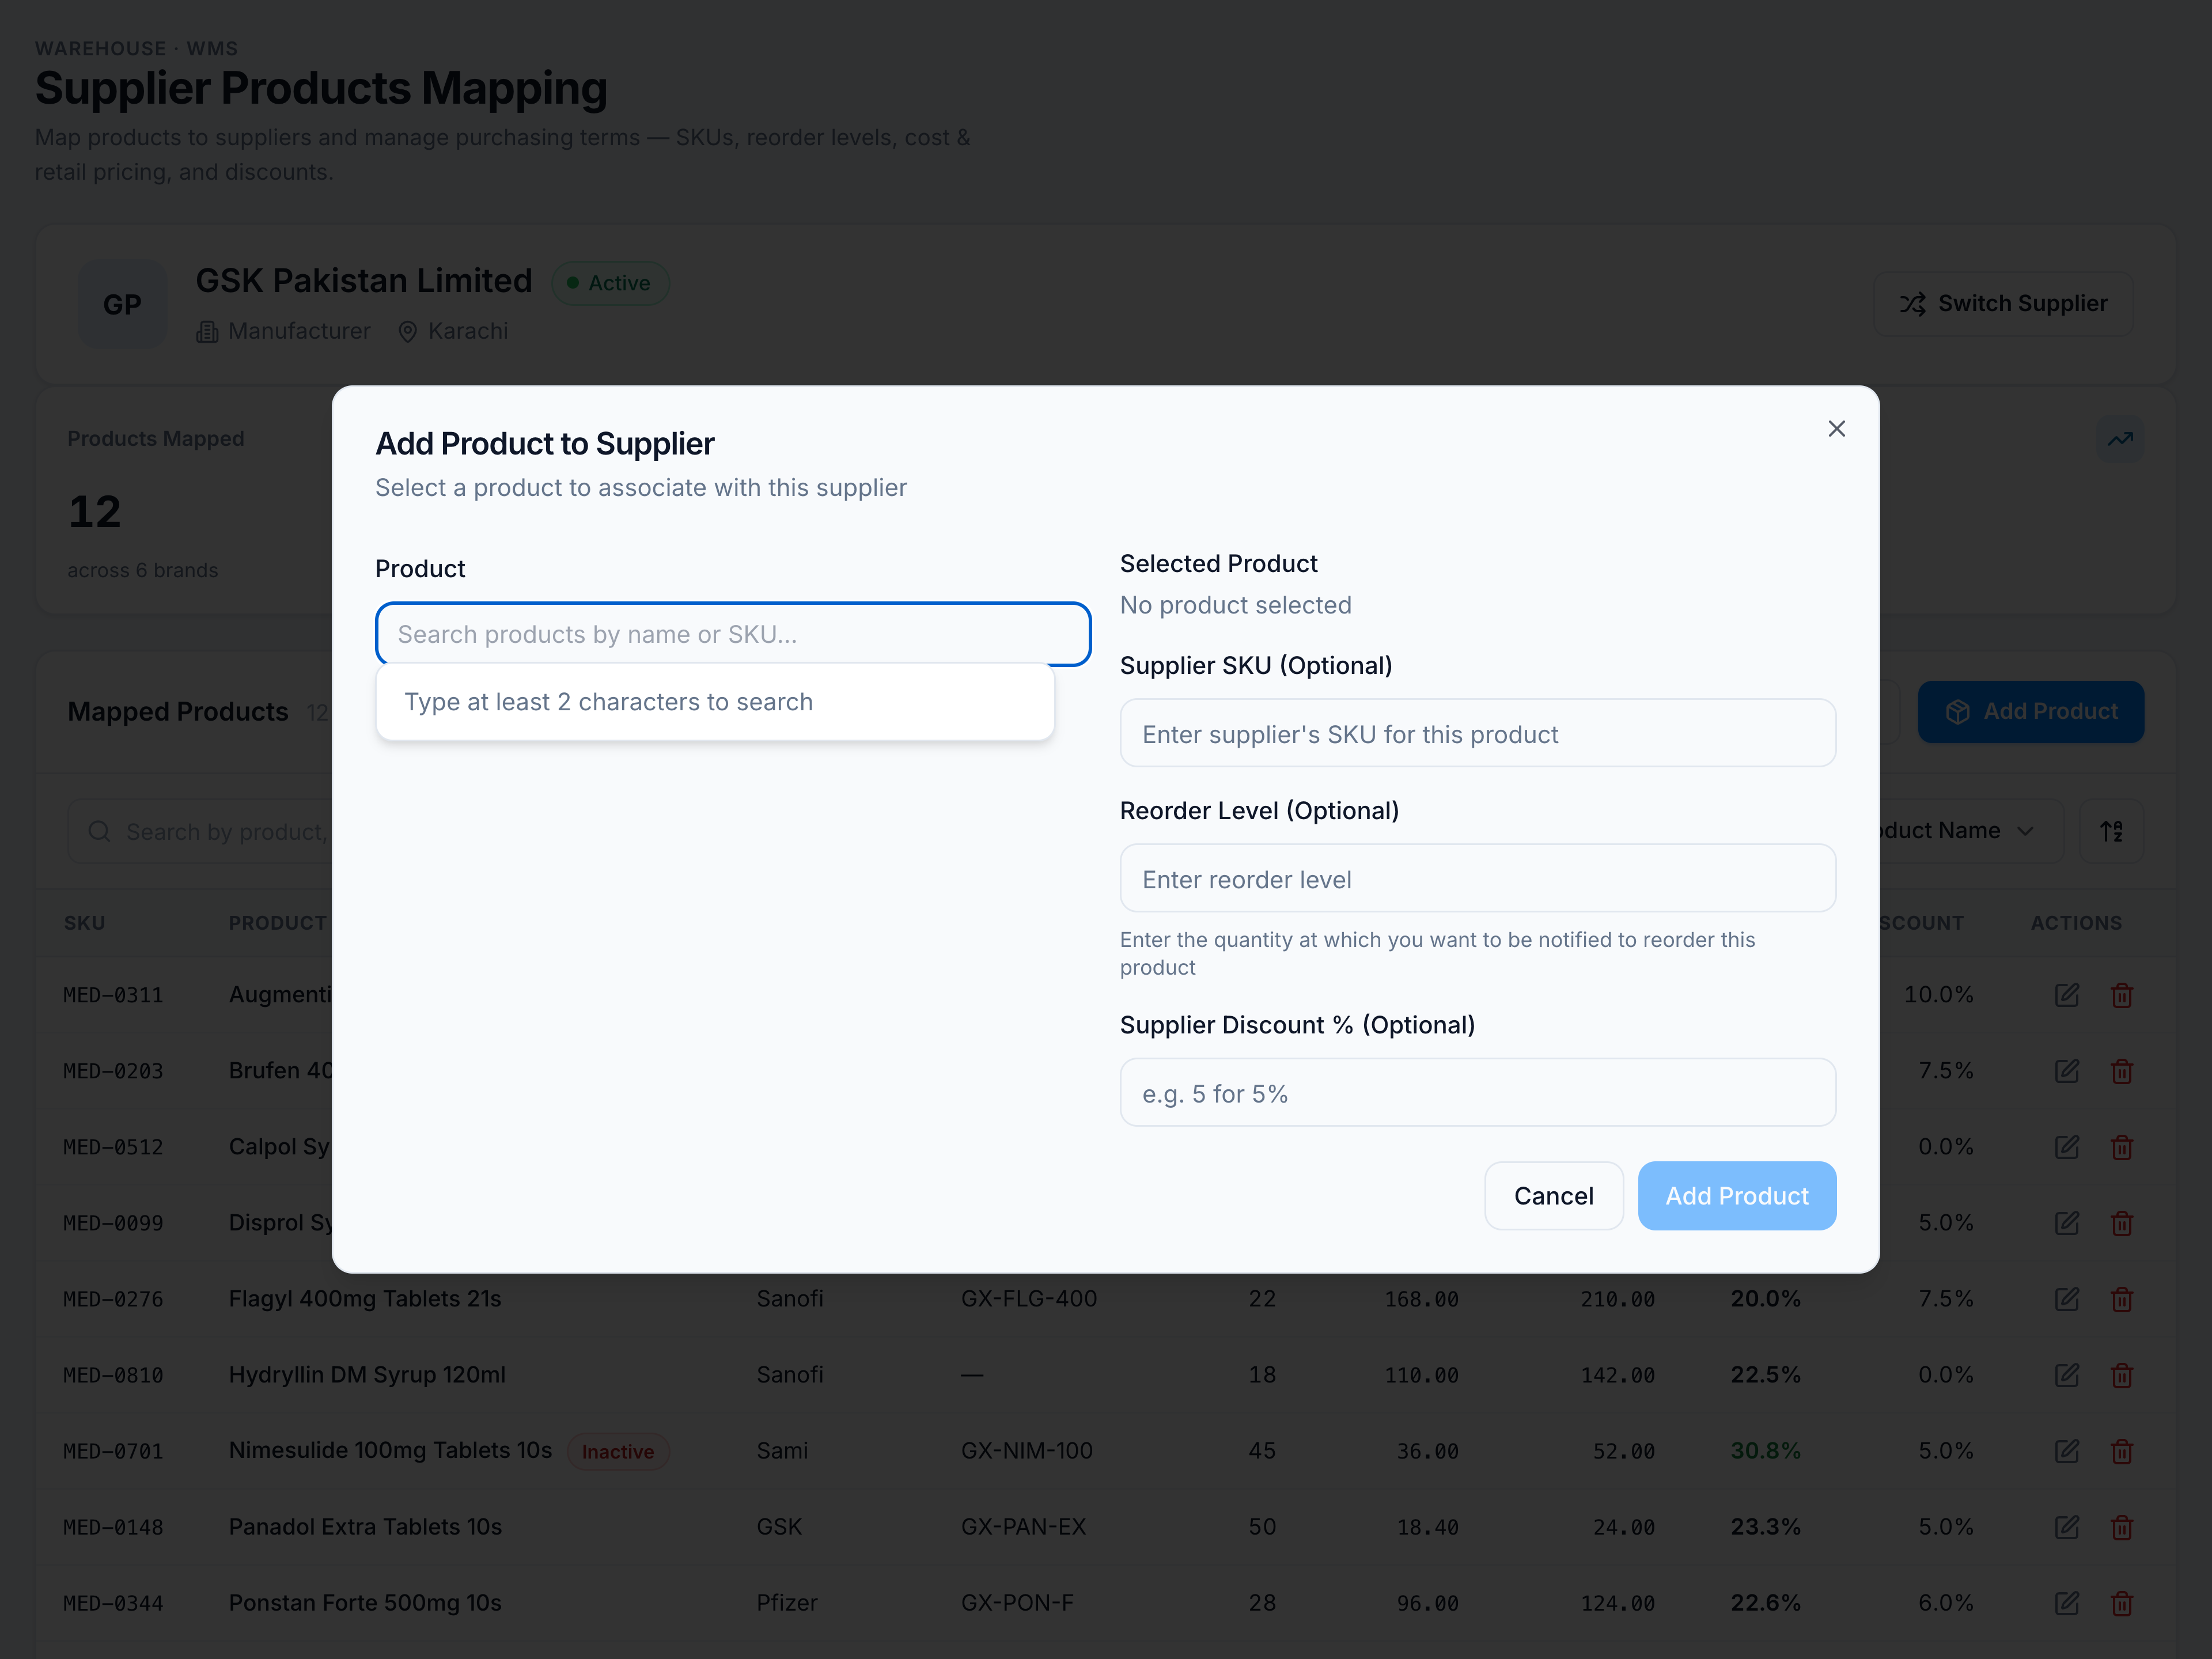Viewport: 2212px width, 1659px height.
Task: Click supplier SKU GX-FLG-400
Action: [x=1029, y=1298]
